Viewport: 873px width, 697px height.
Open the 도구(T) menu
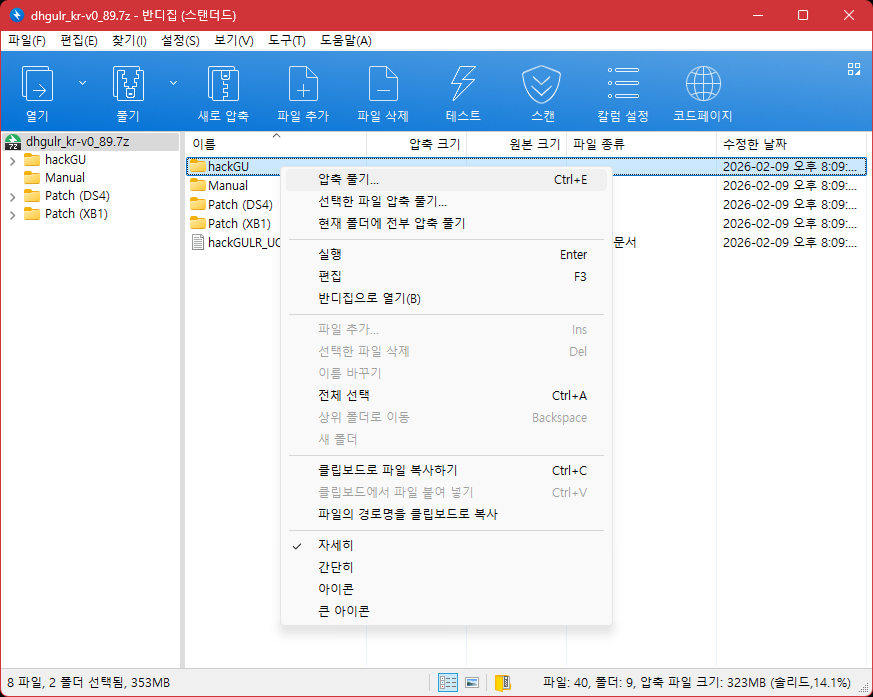[x=287, y=41]
